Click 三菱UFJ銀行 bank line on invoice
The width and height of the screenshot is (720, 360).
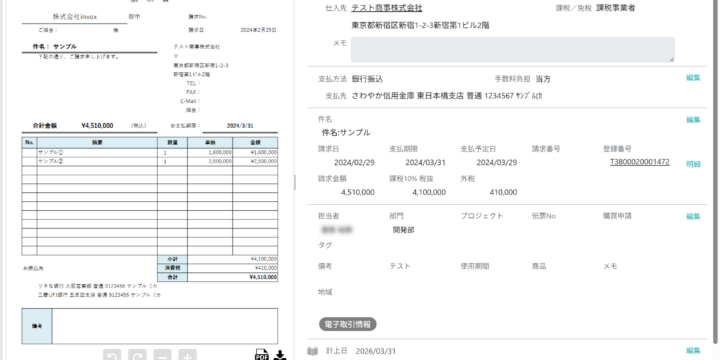click(100, 295)
